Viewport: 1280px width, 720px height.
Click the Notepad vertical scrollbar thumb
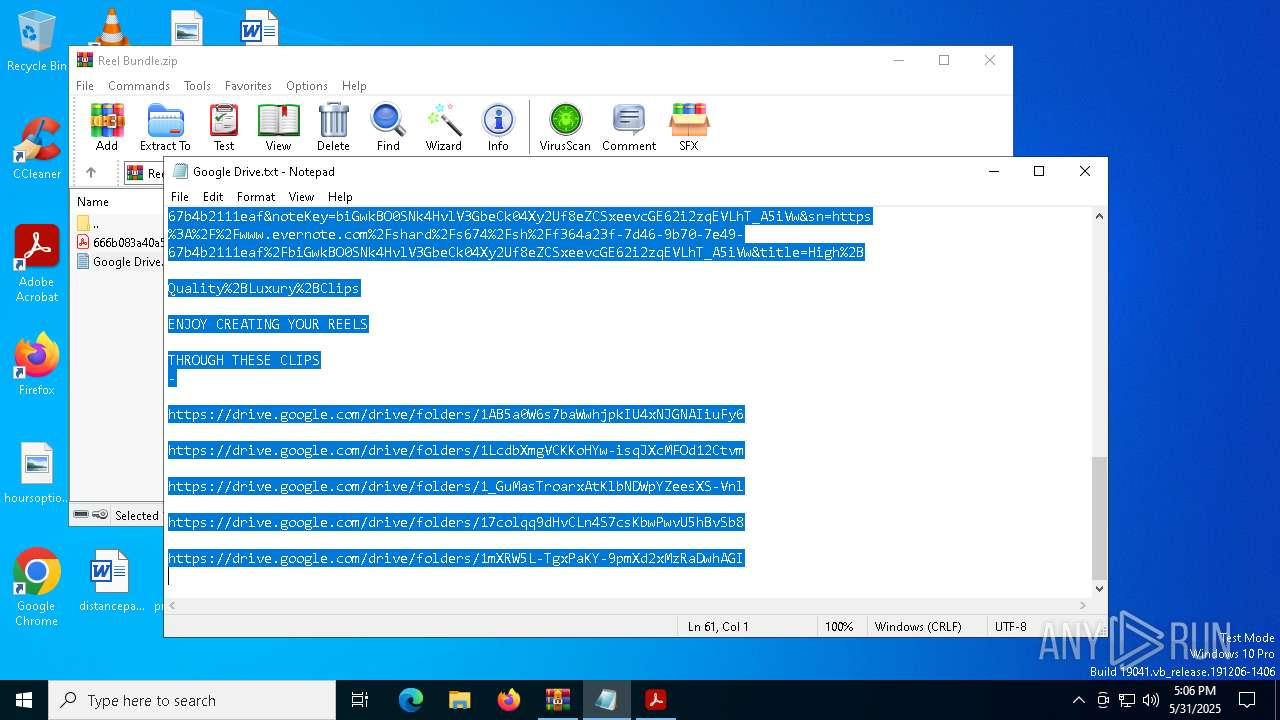(1099, 518)
